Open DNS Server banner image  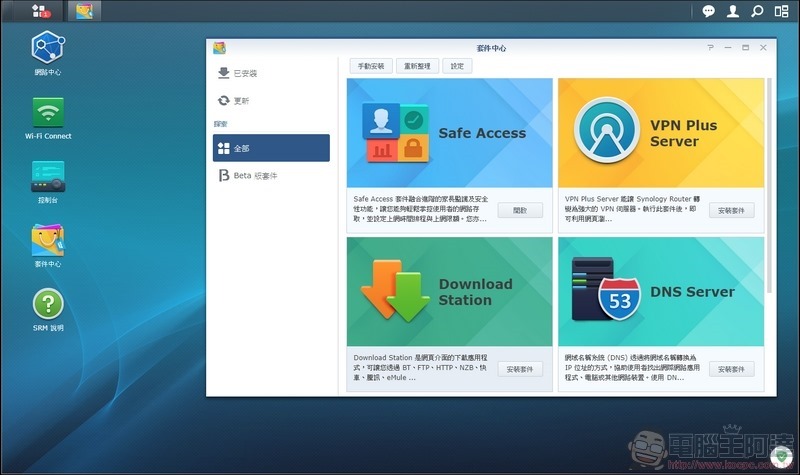[x=661, y=292]
